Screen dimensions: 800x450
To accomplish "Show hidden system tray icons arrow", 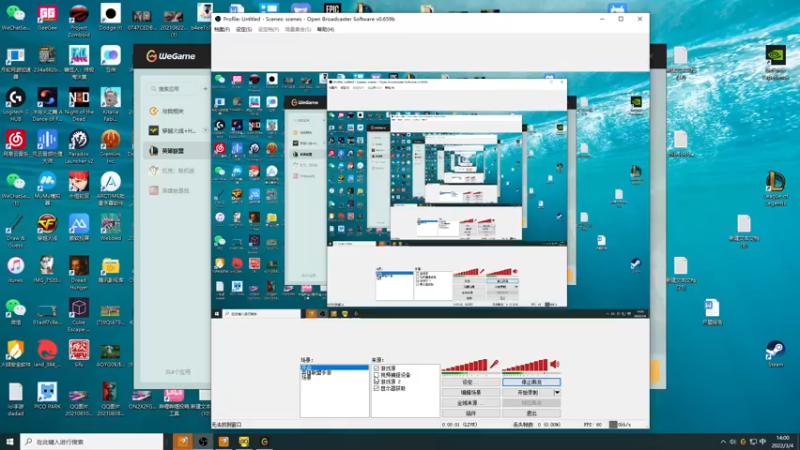I will click(x=723, y=442).
